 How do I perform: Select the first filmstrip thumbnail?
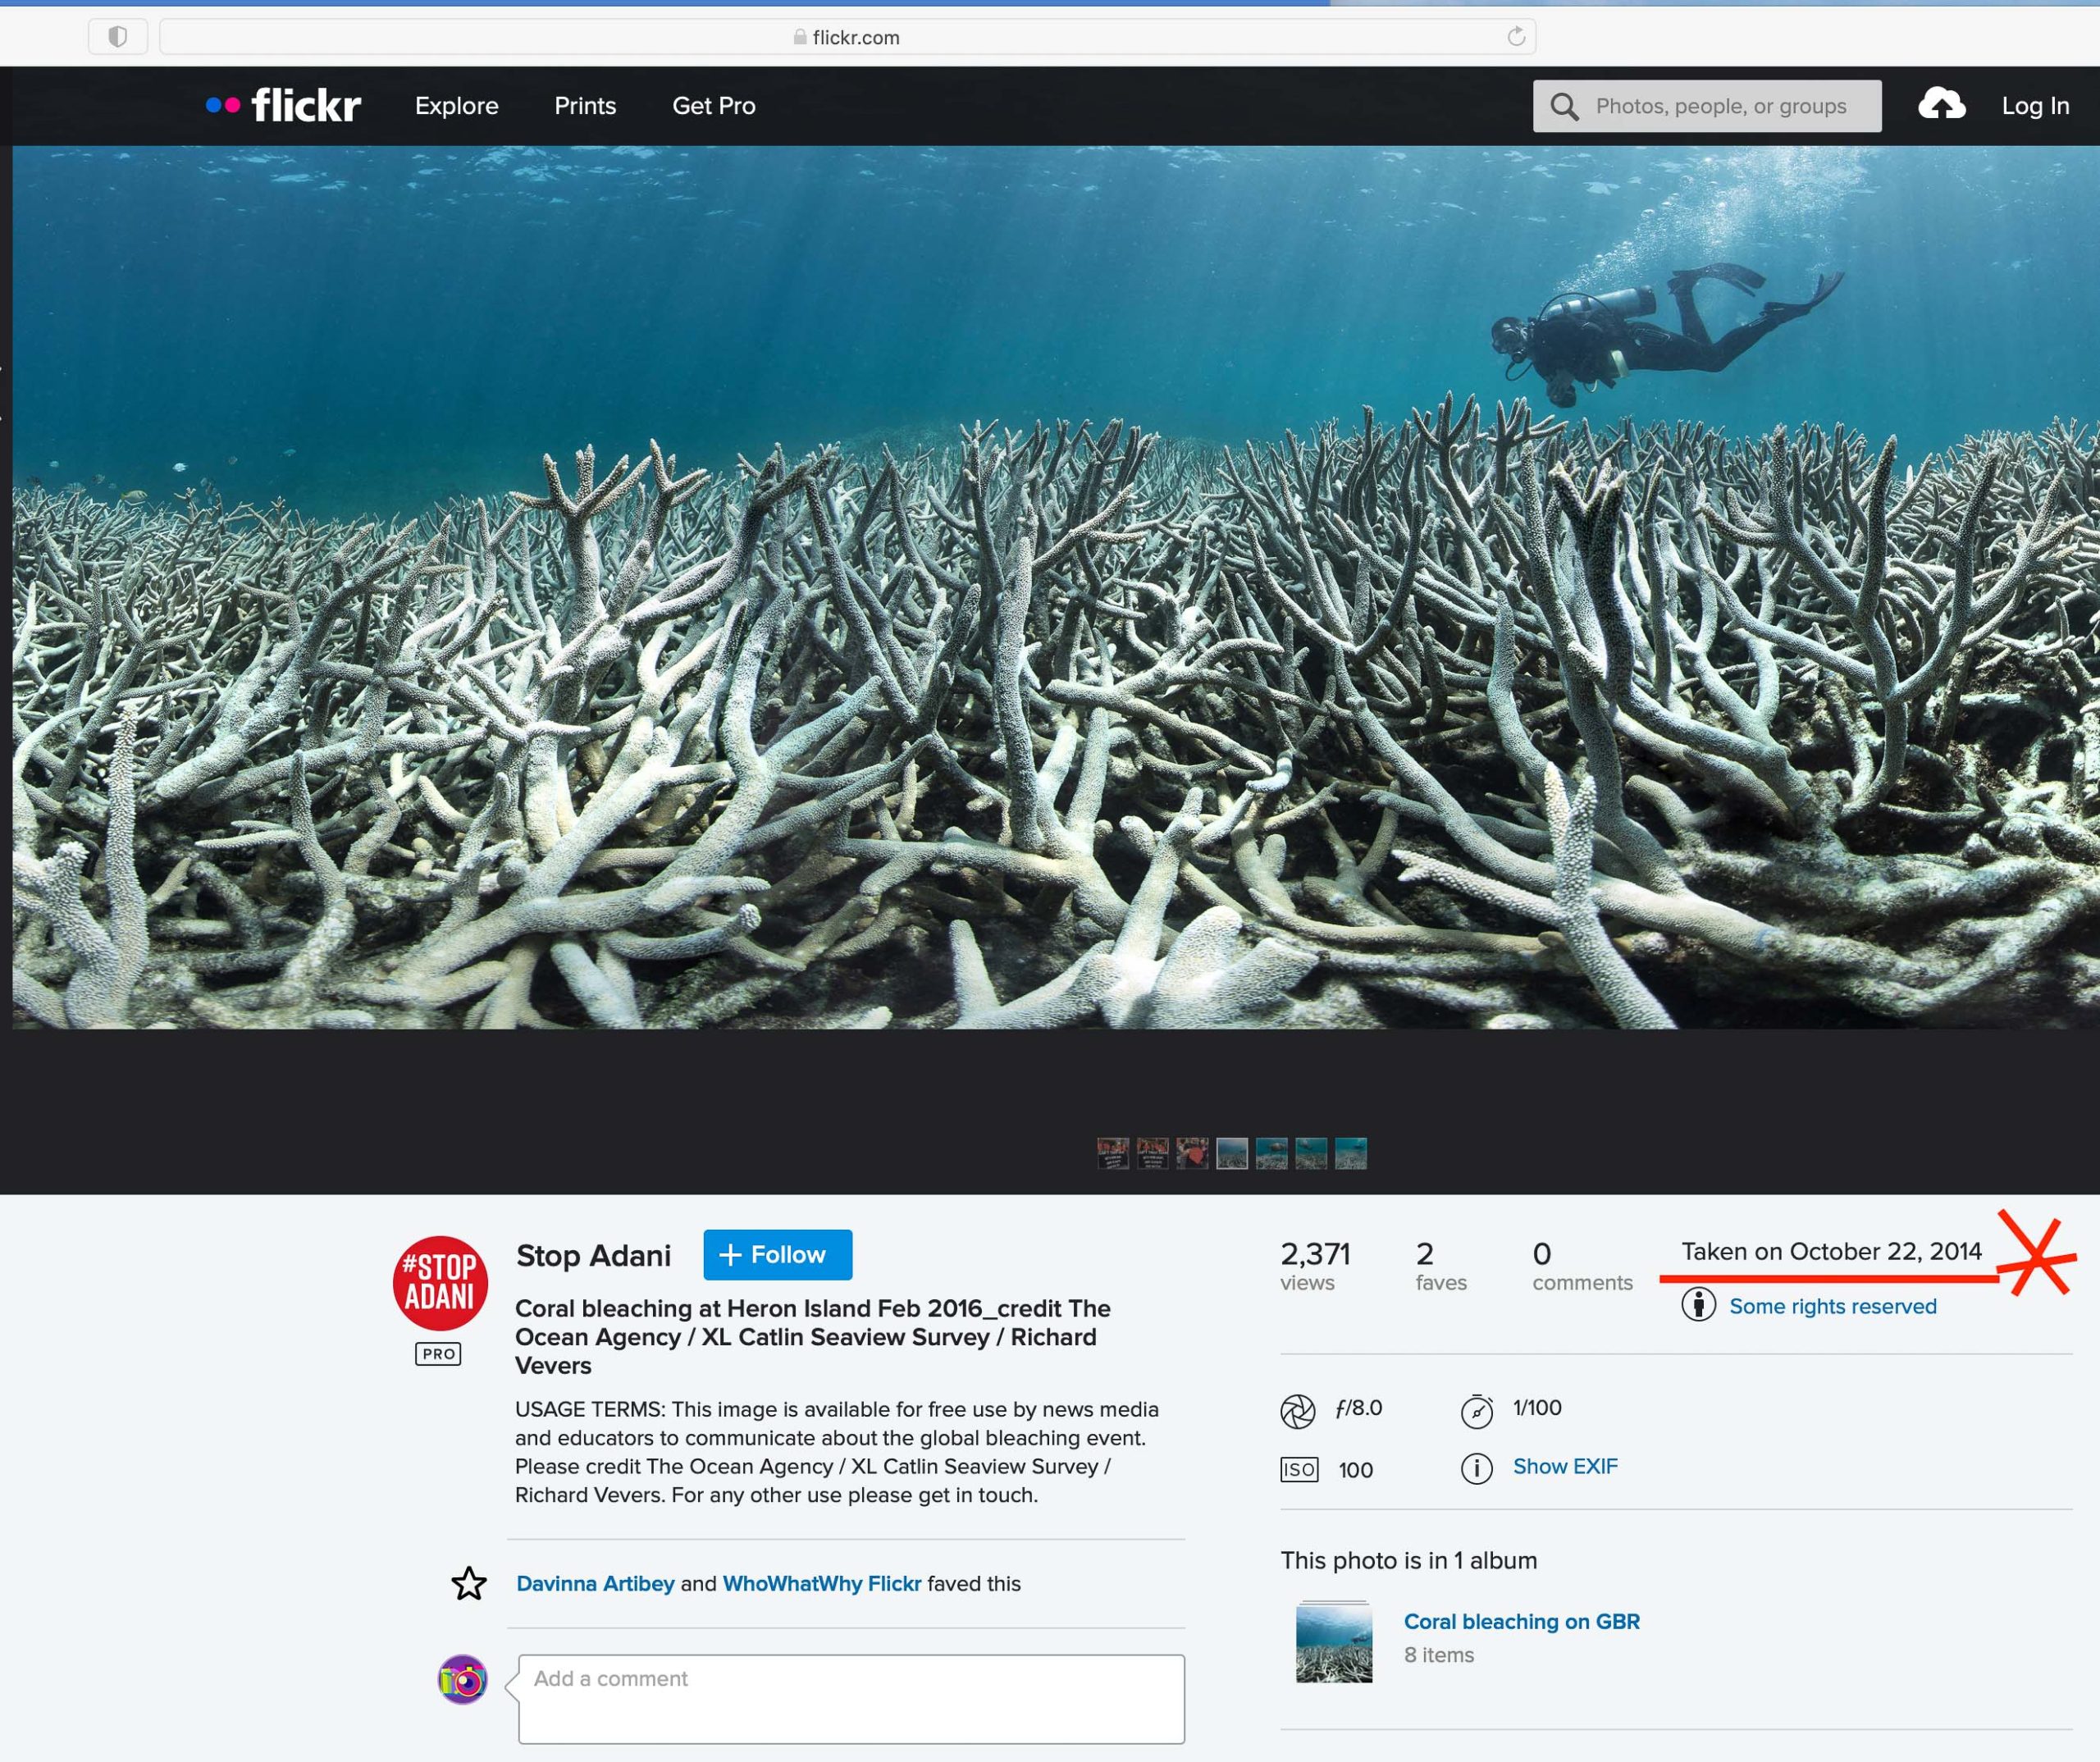point(1112,1153)
